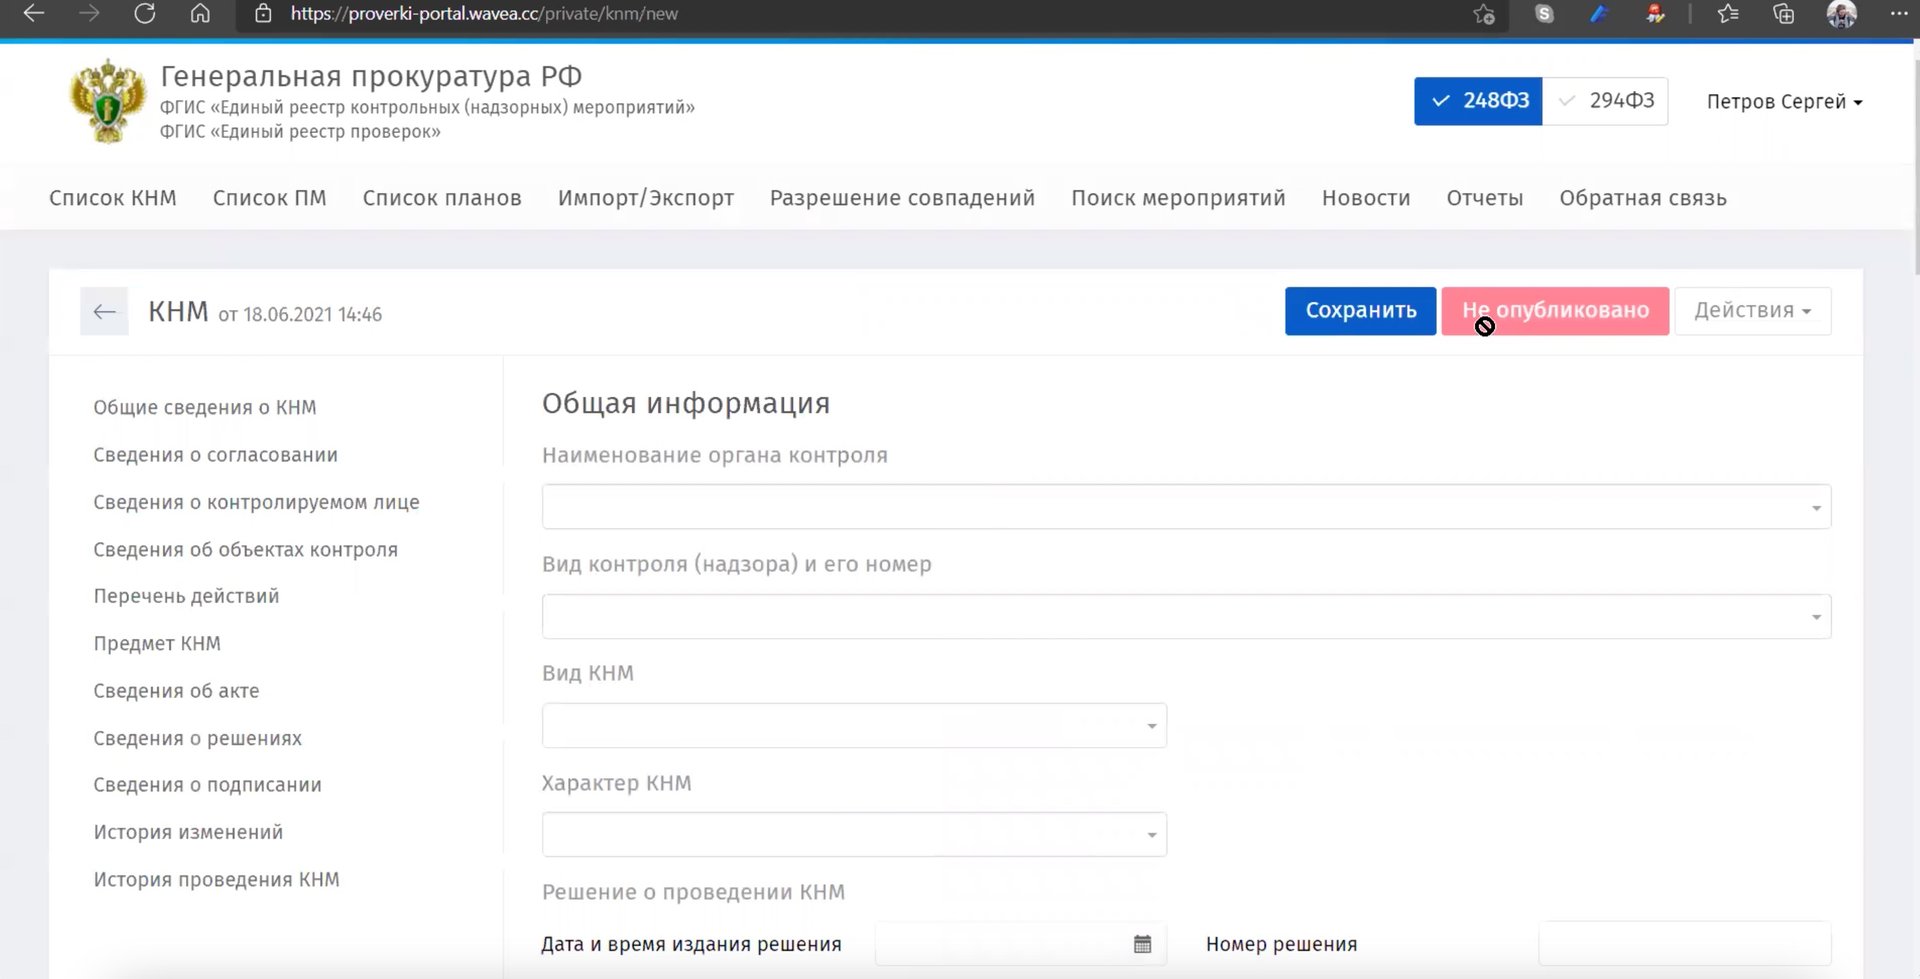Click the Генеральная прокуратура emblem logo

point(105,100)
